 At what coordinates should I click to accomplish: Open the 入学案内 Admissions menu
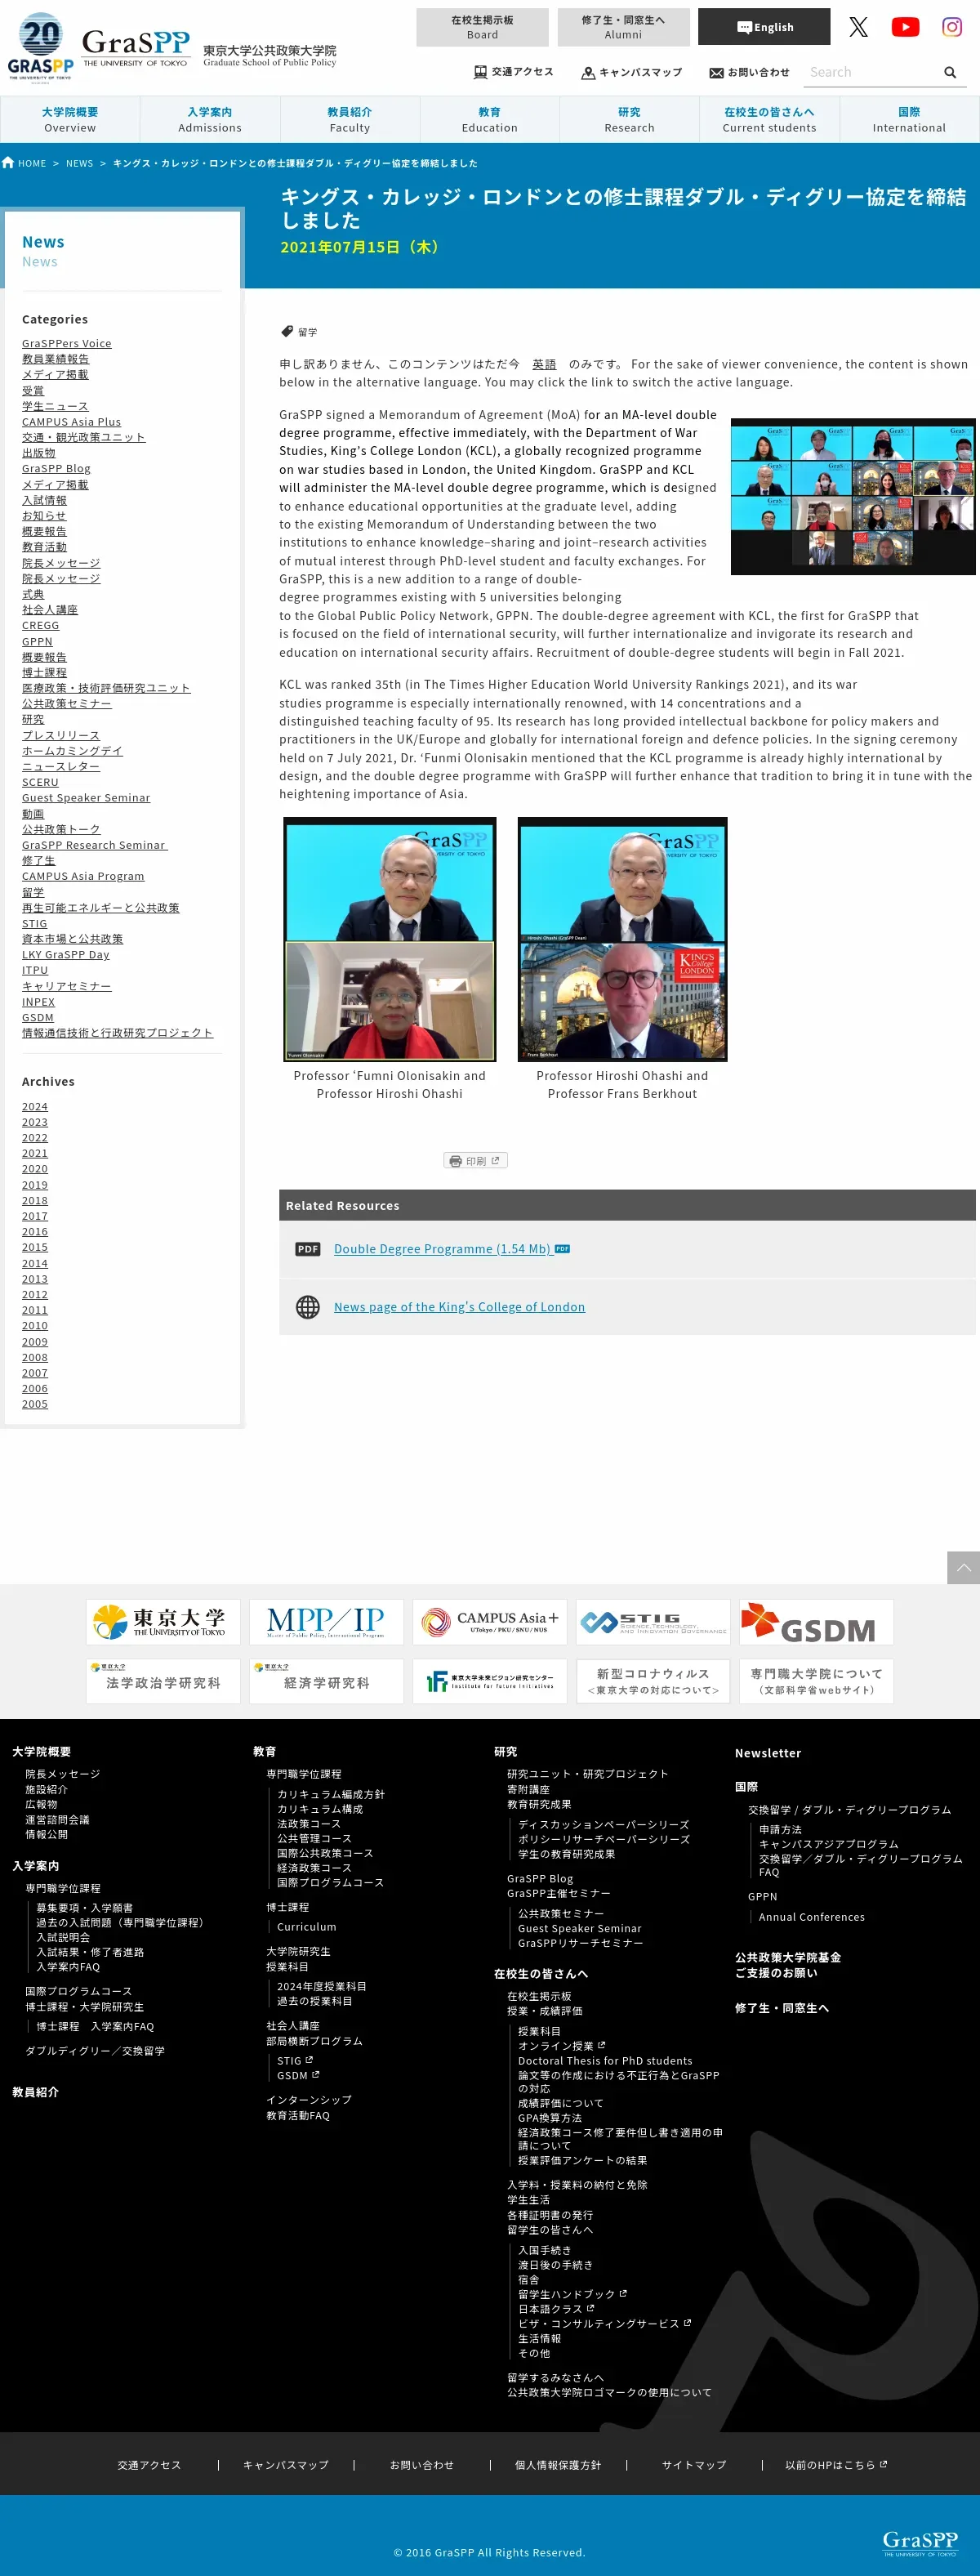[x=210, y=119]
